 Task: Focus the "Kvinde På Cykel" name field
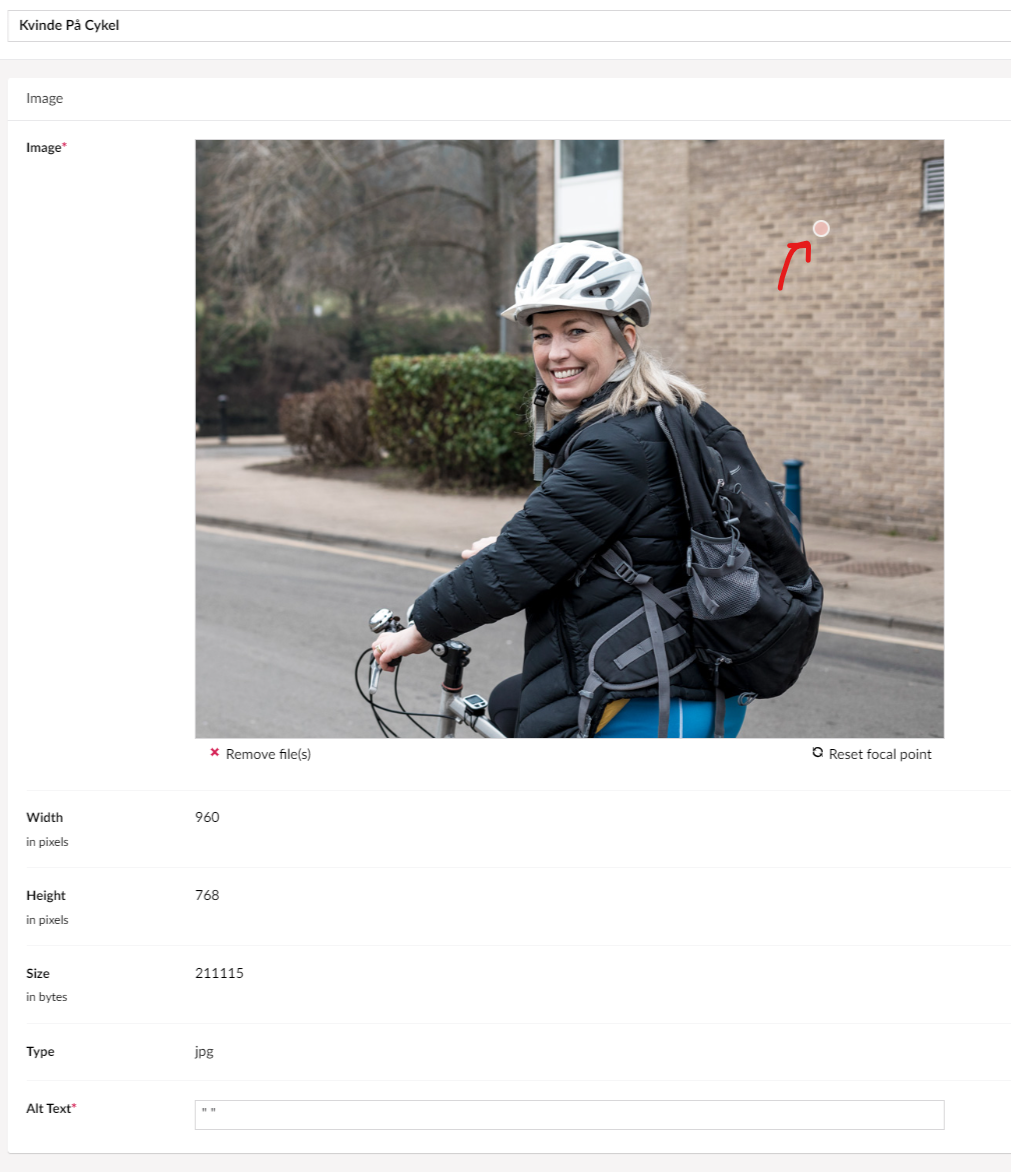click(x=509, y=25)
